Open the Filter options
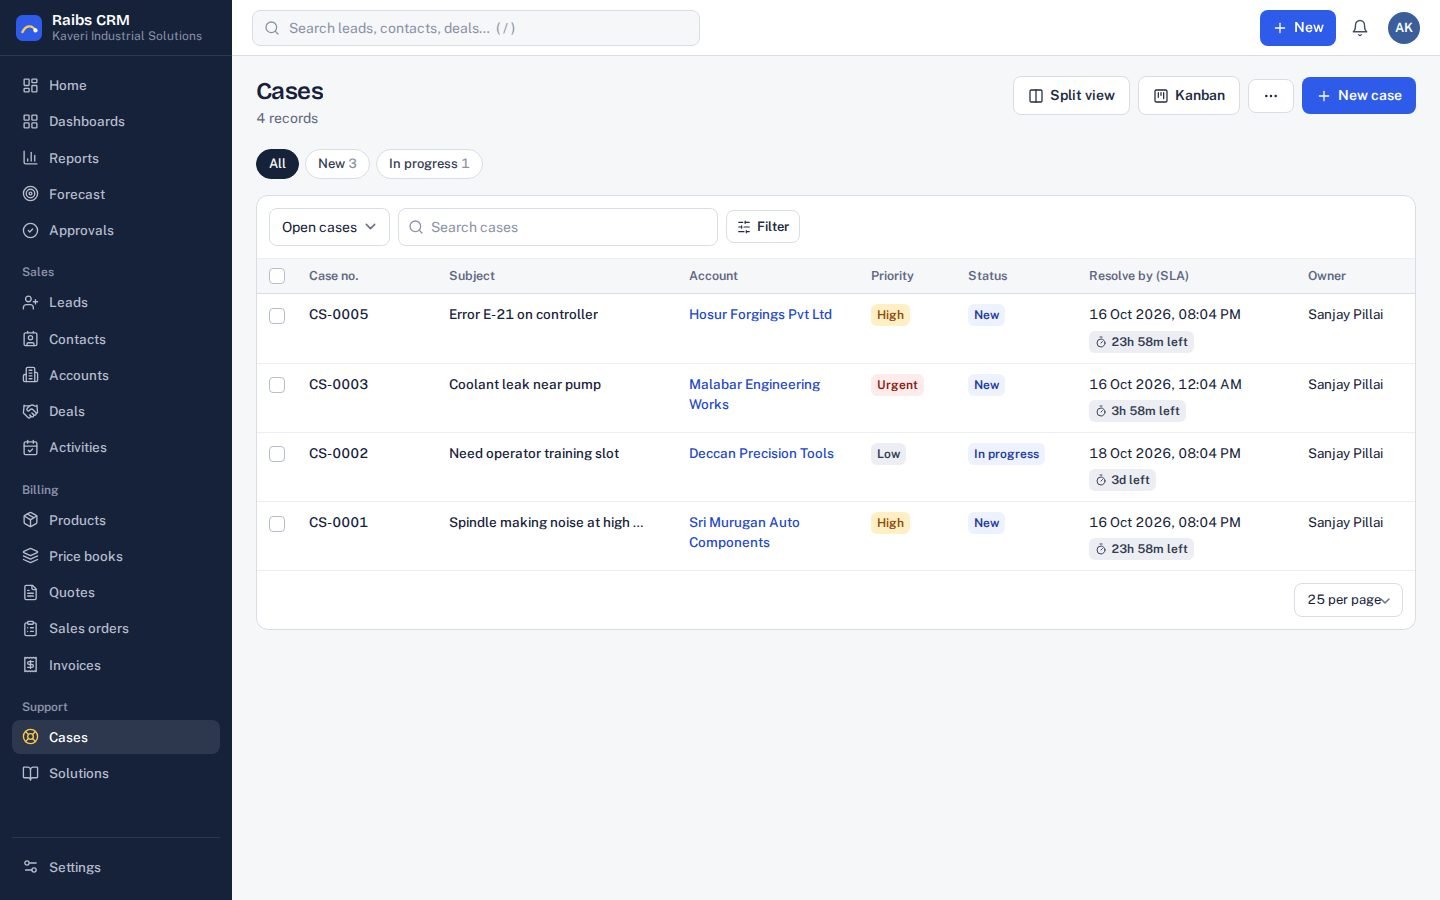Viewport: 1440px width, 900px height. coord(763,227)
